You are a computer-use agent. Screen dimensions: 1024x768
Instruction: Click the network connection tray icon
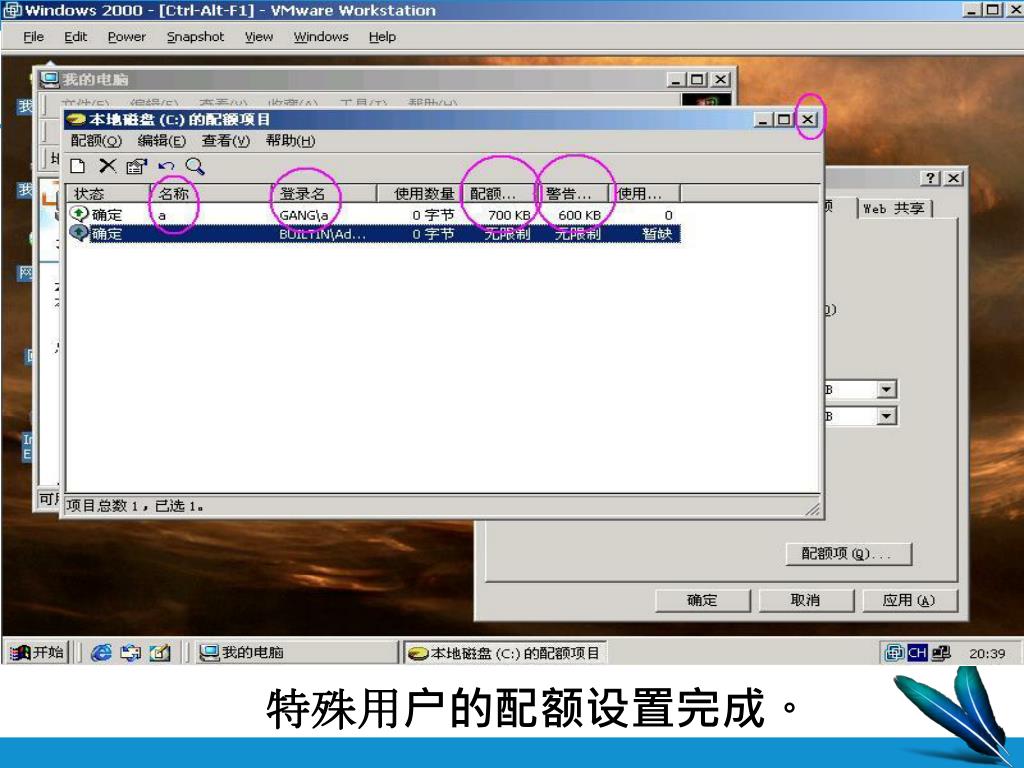click(941, 652)
